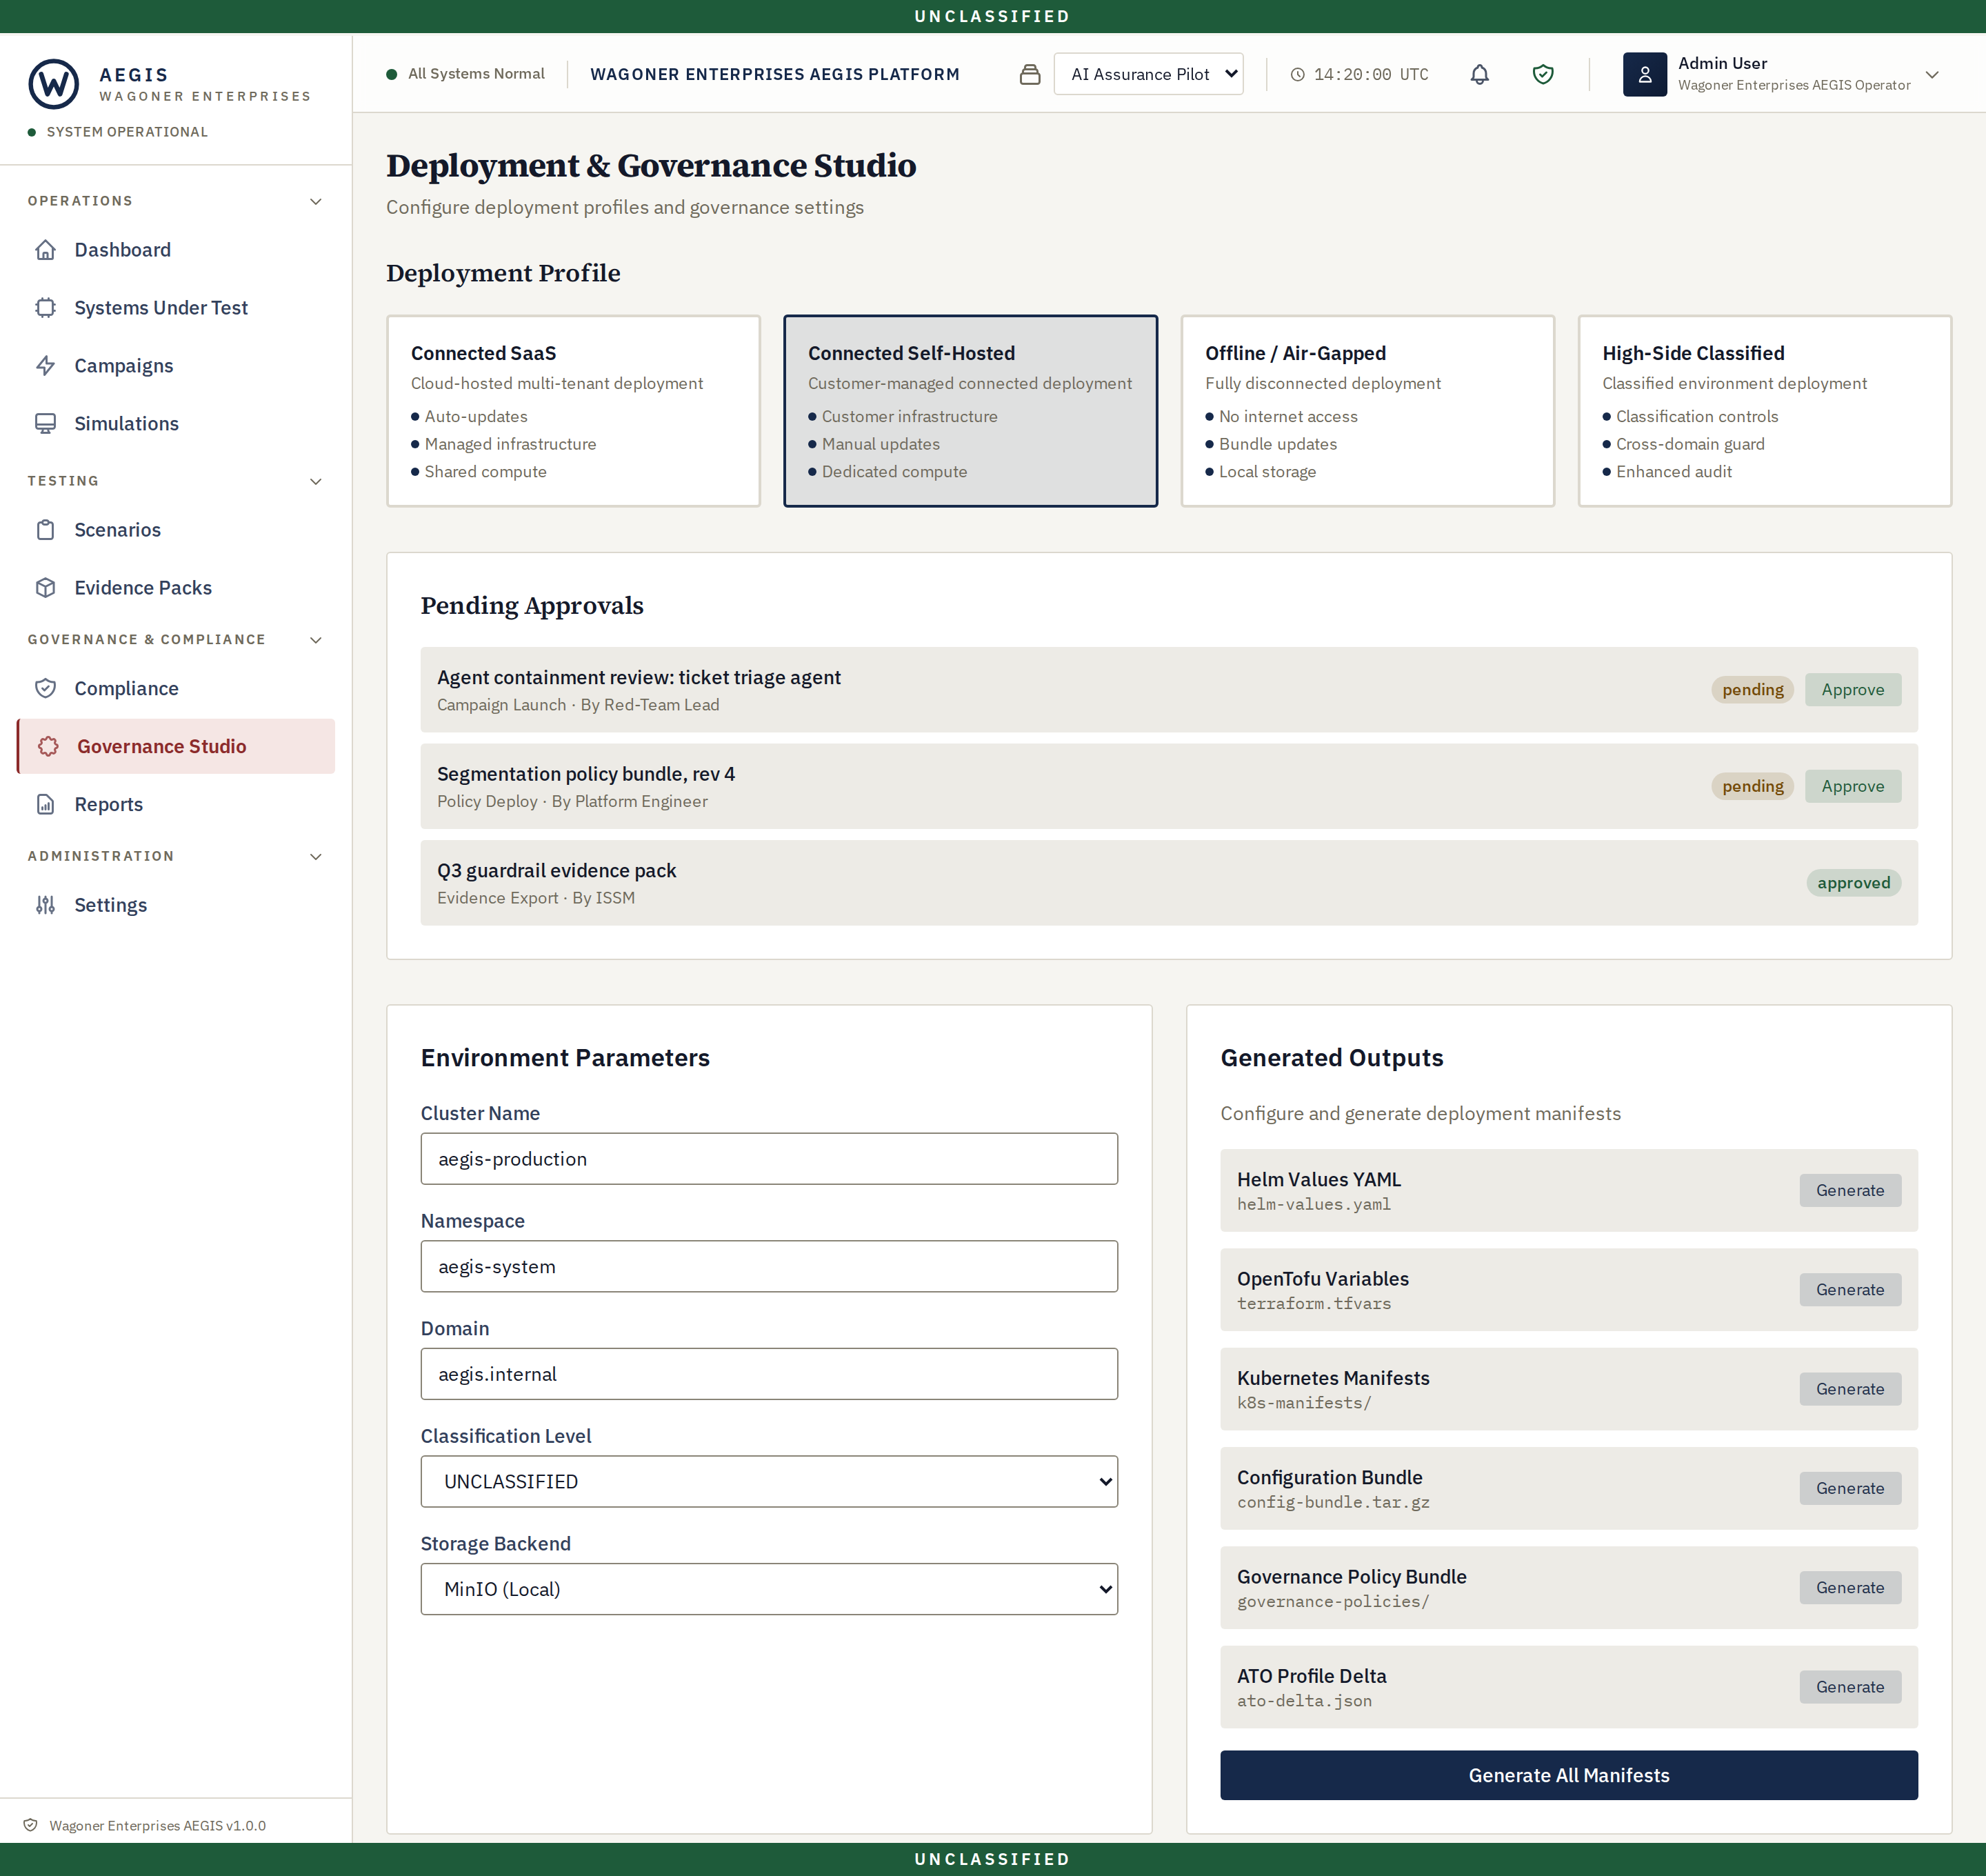Viewport: 1986px width, 1876px height.
Task: Click the Domain input field
Action: coord(769,1374)
